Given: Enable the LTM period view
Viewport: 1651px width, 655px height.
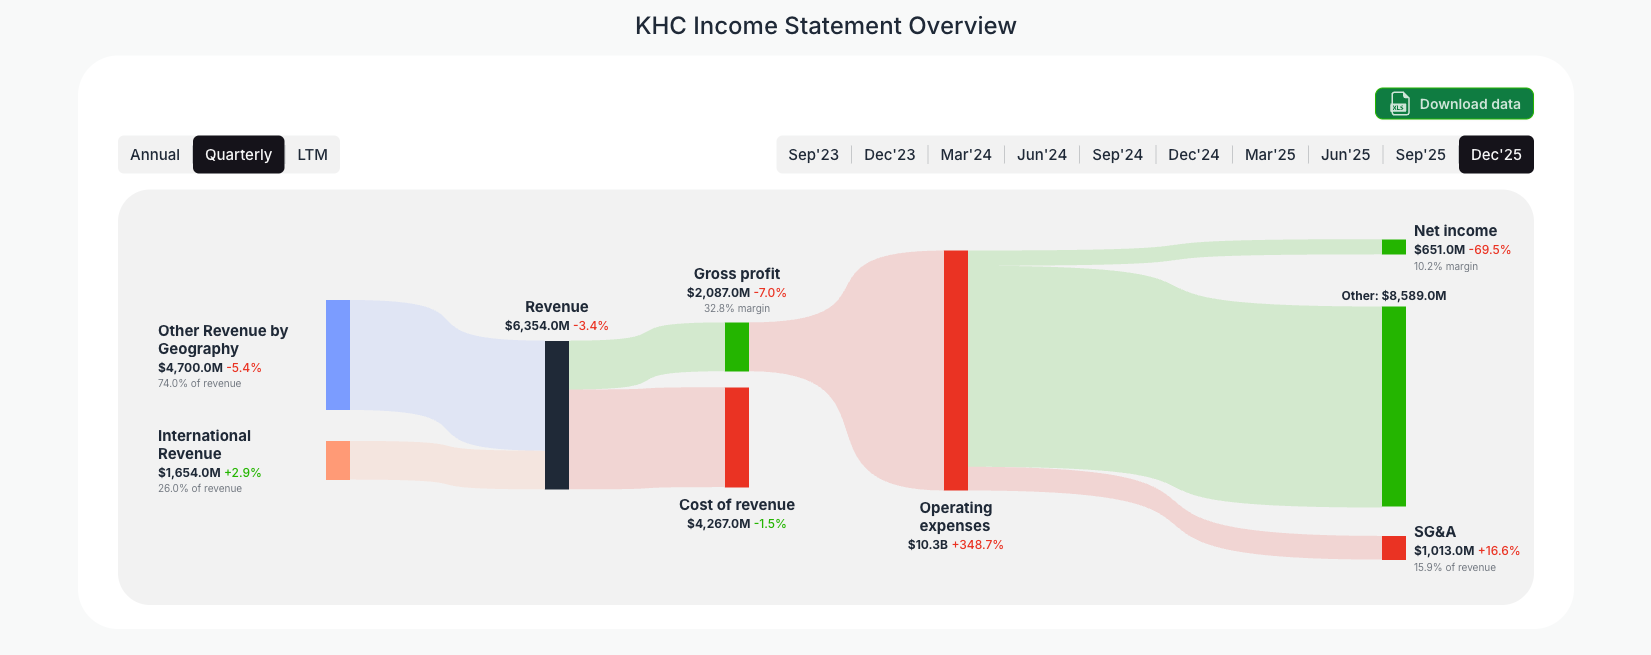Looking at the screenshot, I should [312, 154].
